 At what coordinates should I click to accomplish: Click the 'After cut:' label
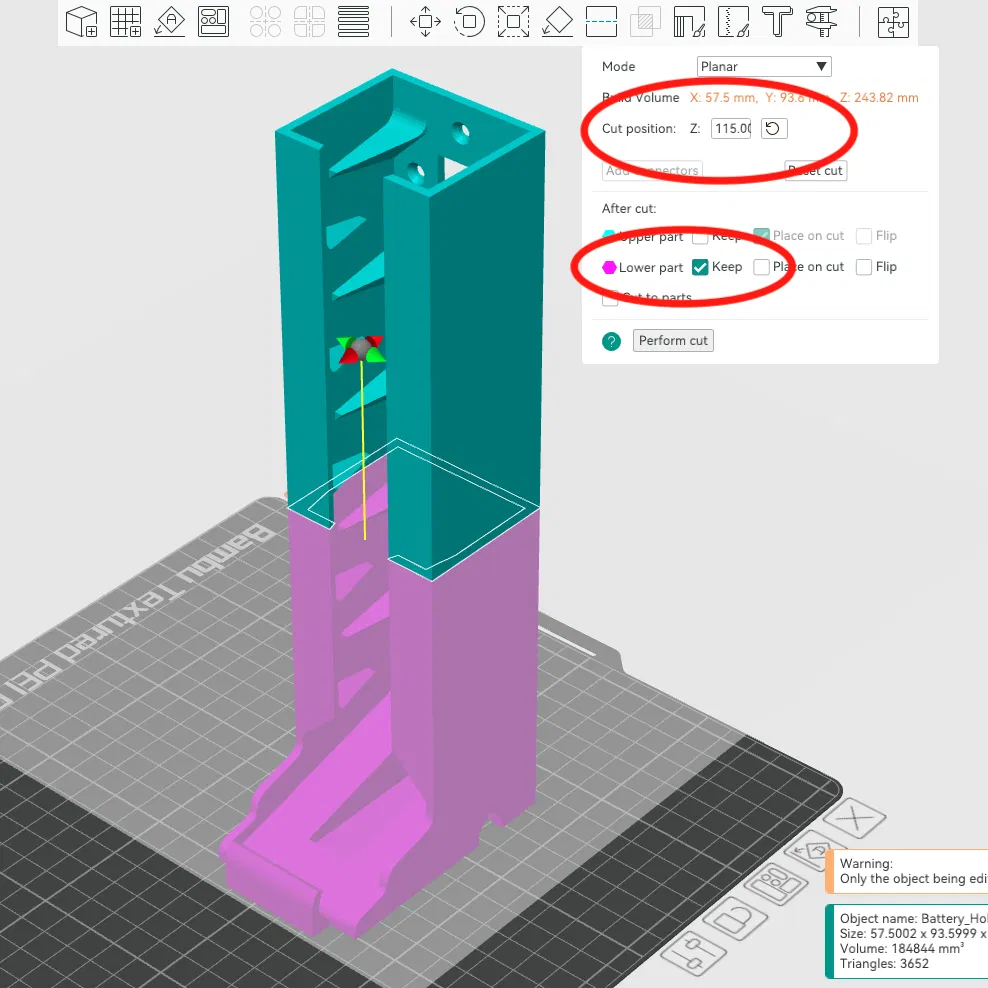click(x=629, y=209)
